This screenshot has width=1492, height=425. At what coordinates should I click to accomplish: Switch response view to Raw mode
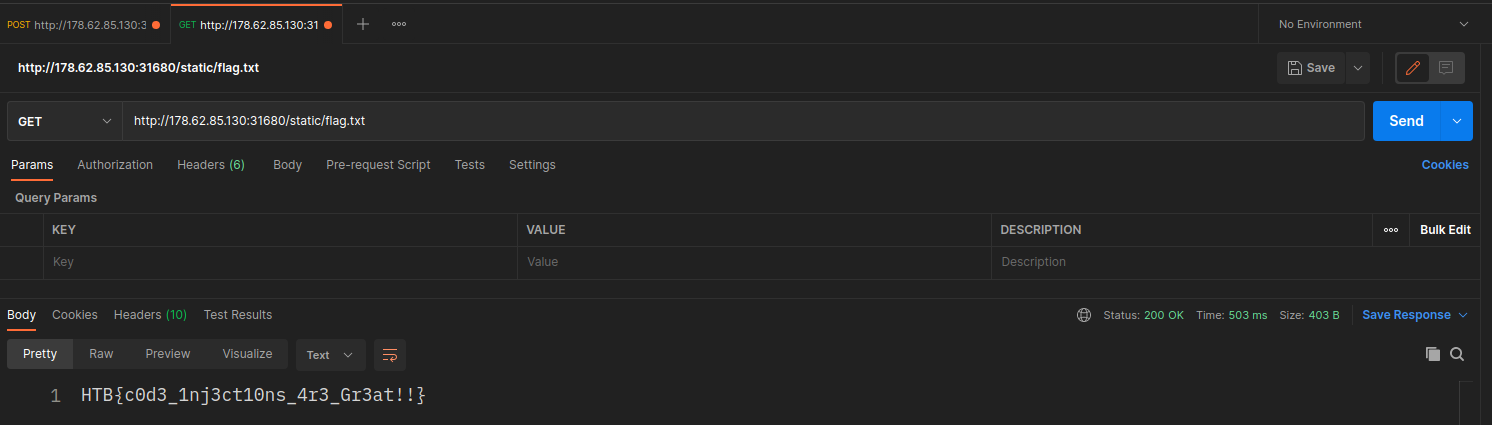(x=101, y=354)
